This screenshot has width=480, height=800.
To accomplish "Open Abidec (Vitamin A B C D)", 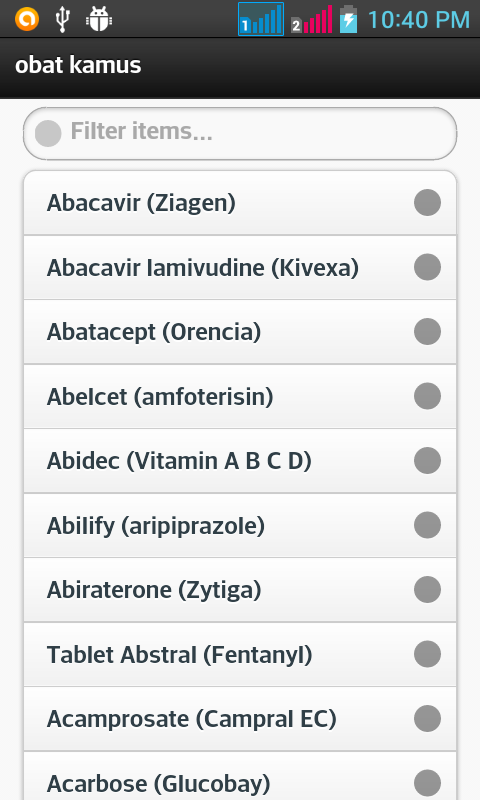I will click(240, 461).
